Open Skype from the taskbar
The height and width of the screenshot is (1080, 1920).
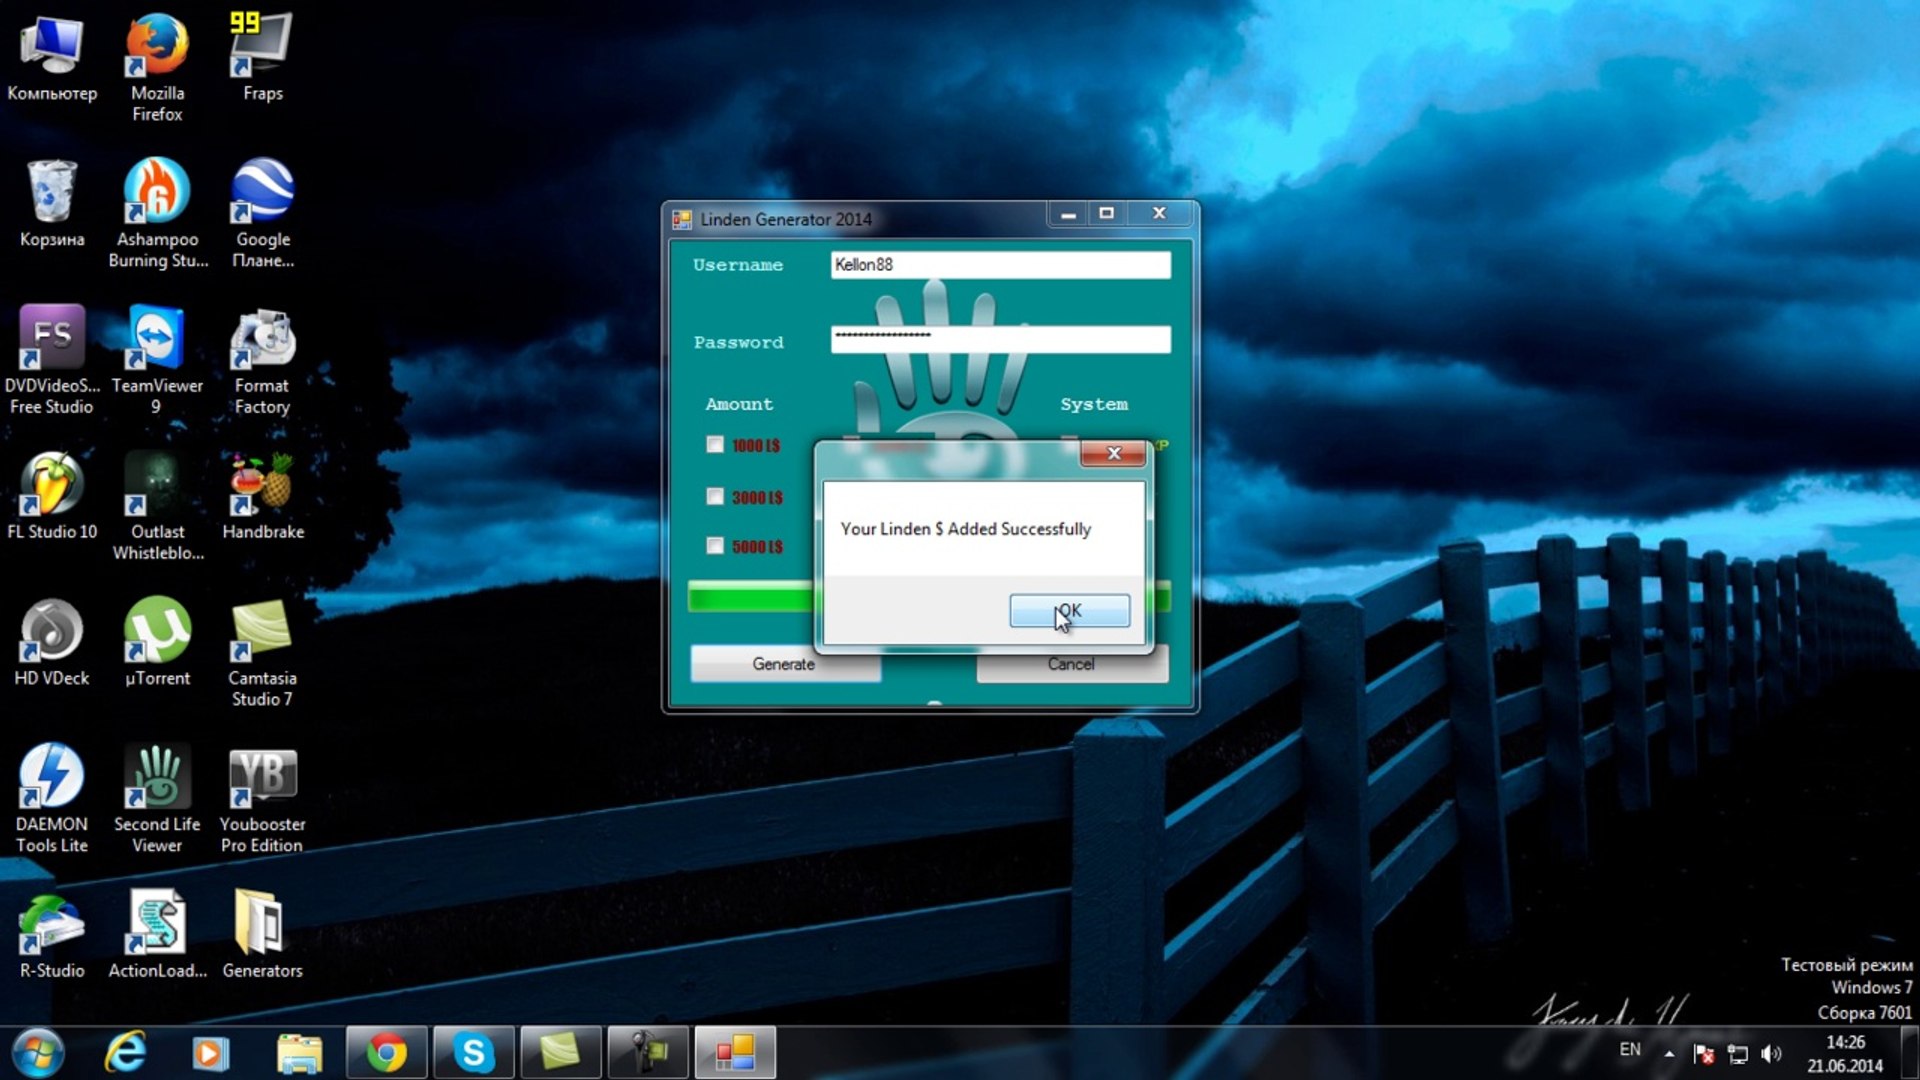pyautogui.click(x=473, y=1052)
